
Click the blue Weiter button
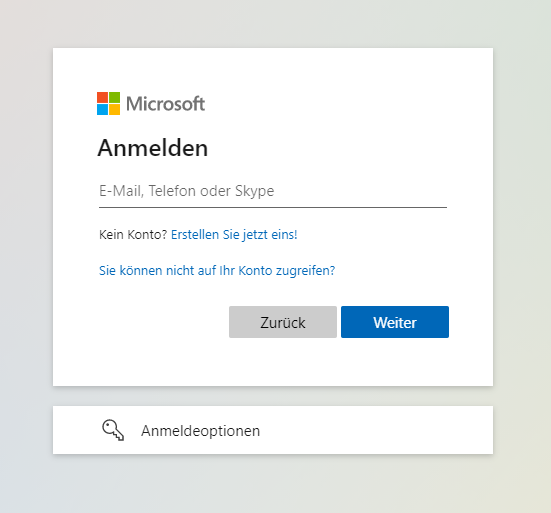[395, 322]
